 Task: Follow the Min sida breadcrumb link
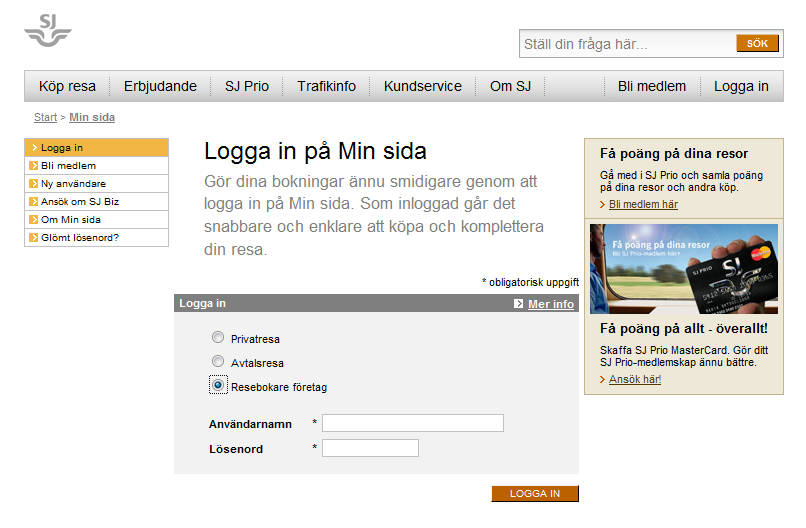[92, 117]
